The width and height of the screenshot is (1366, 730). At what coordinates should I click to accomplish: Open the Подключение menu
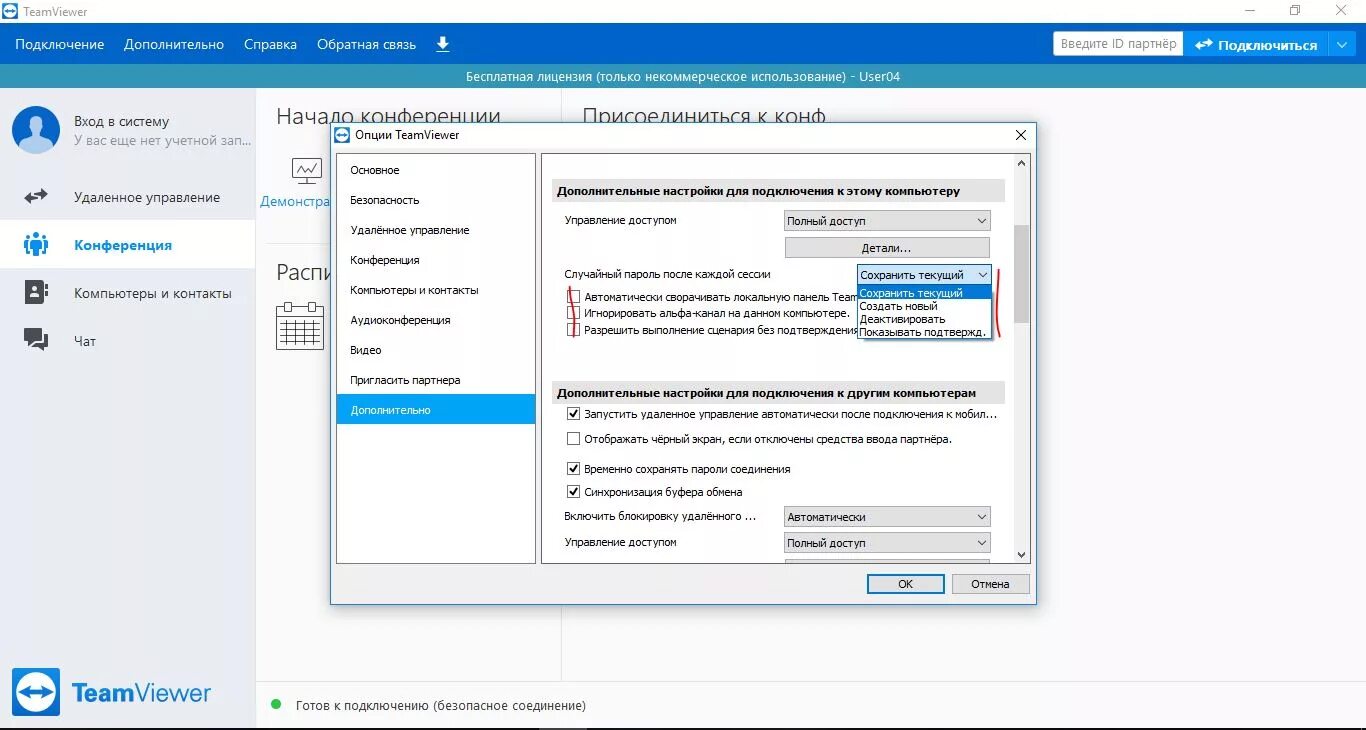[x=60, y=44]
